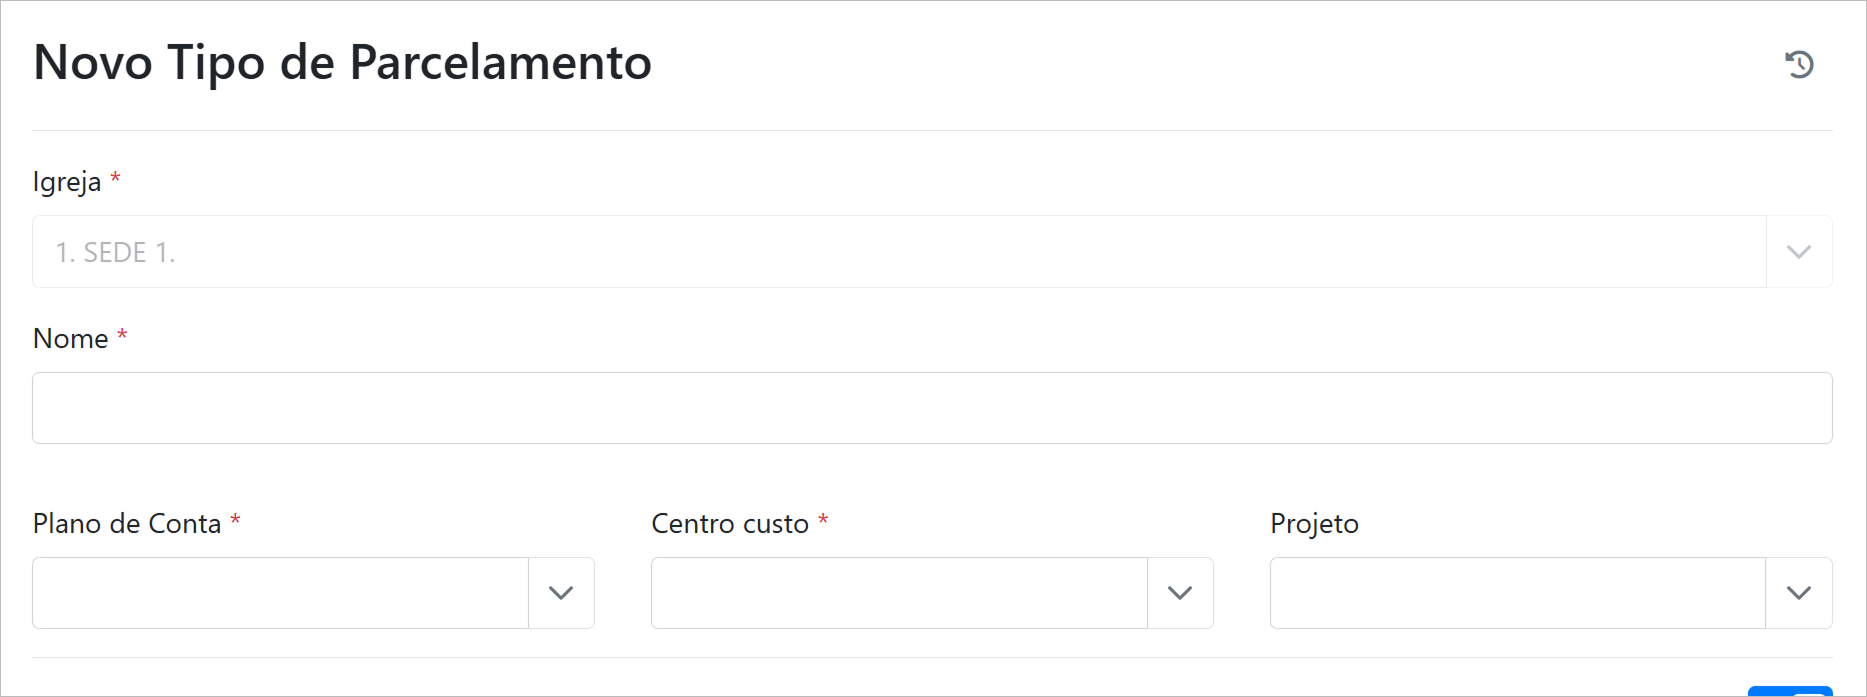The height and width of the screenshot is (697, 1867).
Task: Click the red asterisk next to Igreja
Action: point(115,178)
